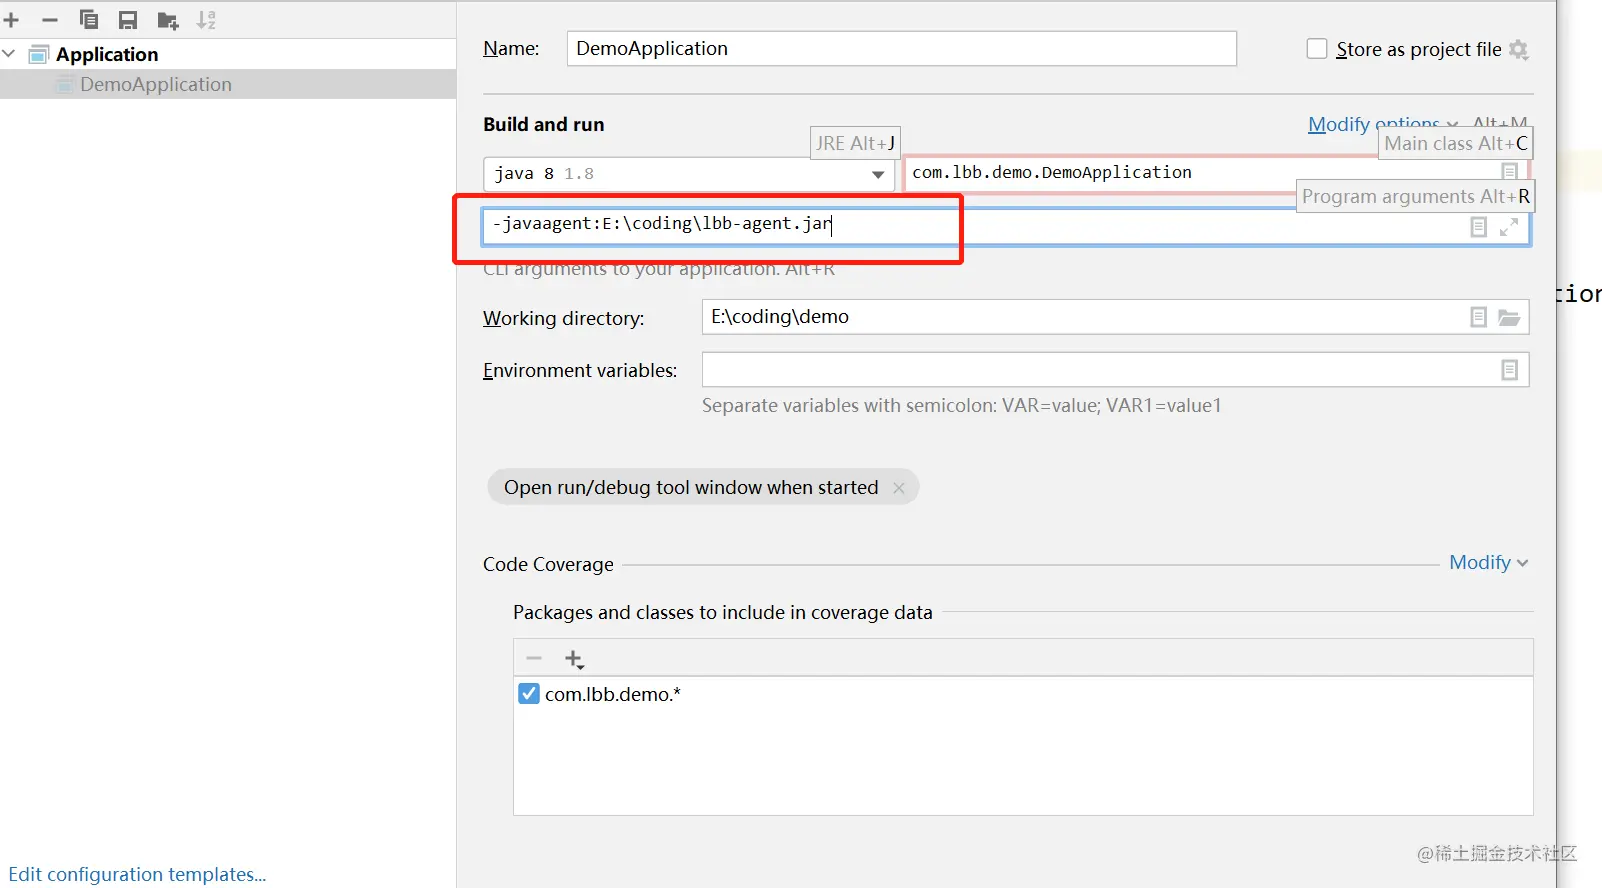Image resolution: width=1602 pixels, height=888 pixels.
Task: Copy the selected configuration
Action: click(x=88, y=20)
